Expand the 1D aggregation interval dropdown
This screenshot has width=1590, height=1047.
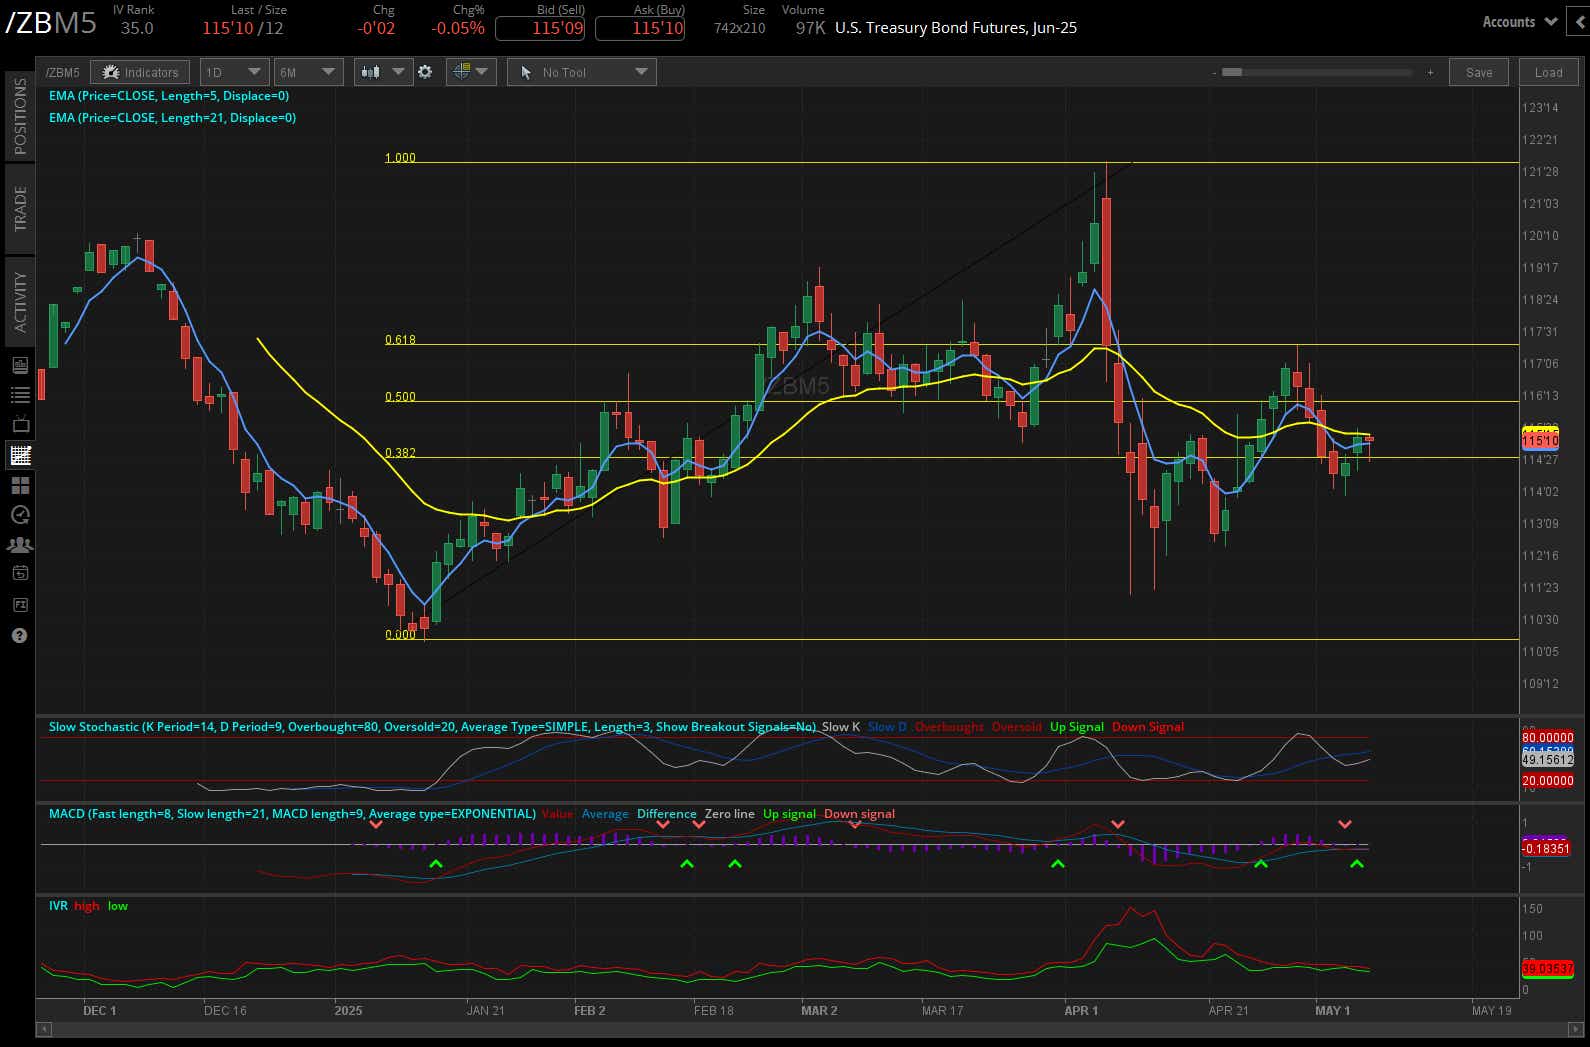233,72
